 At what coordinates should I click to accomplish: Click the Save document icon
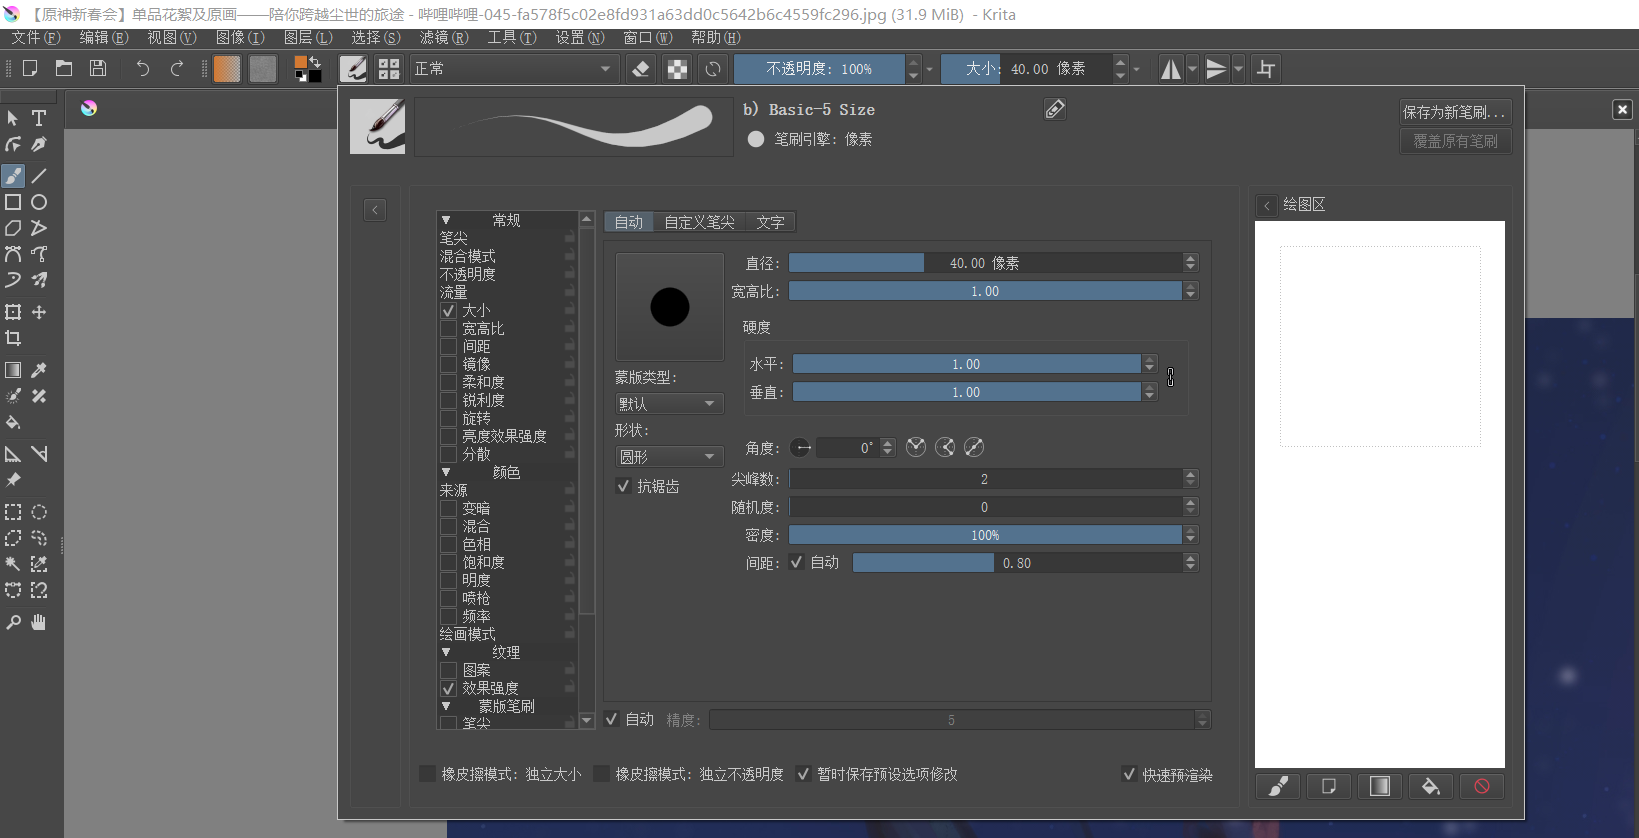click(98, 68)
